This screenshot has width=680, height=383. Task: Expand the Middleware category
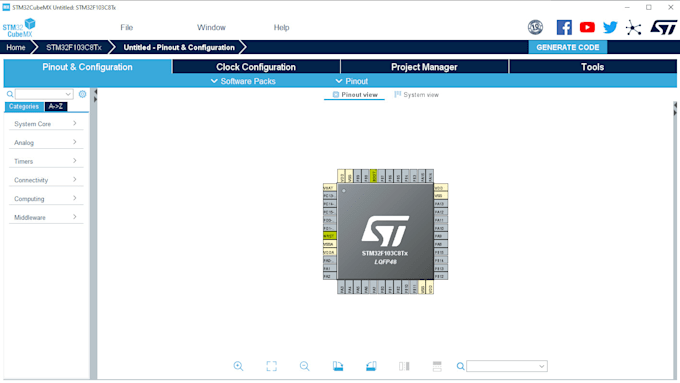click(x=46, y=217)
